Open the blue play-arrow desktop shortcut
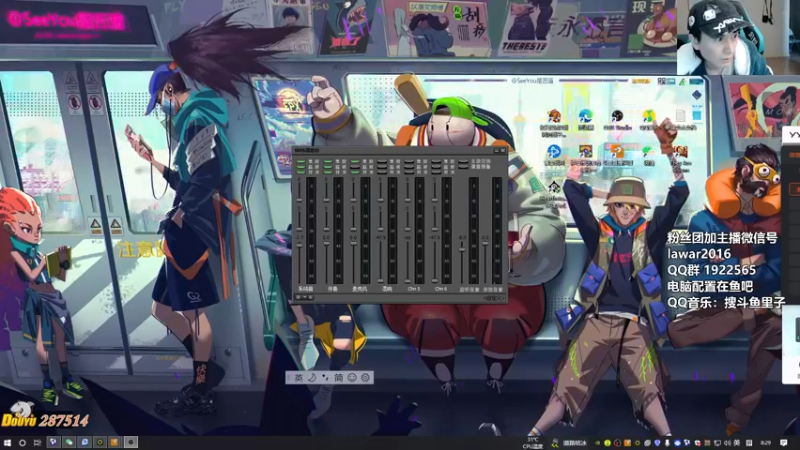Image resolution: width=800 pixels, height=450 pixels. click(x=554, y=152)
